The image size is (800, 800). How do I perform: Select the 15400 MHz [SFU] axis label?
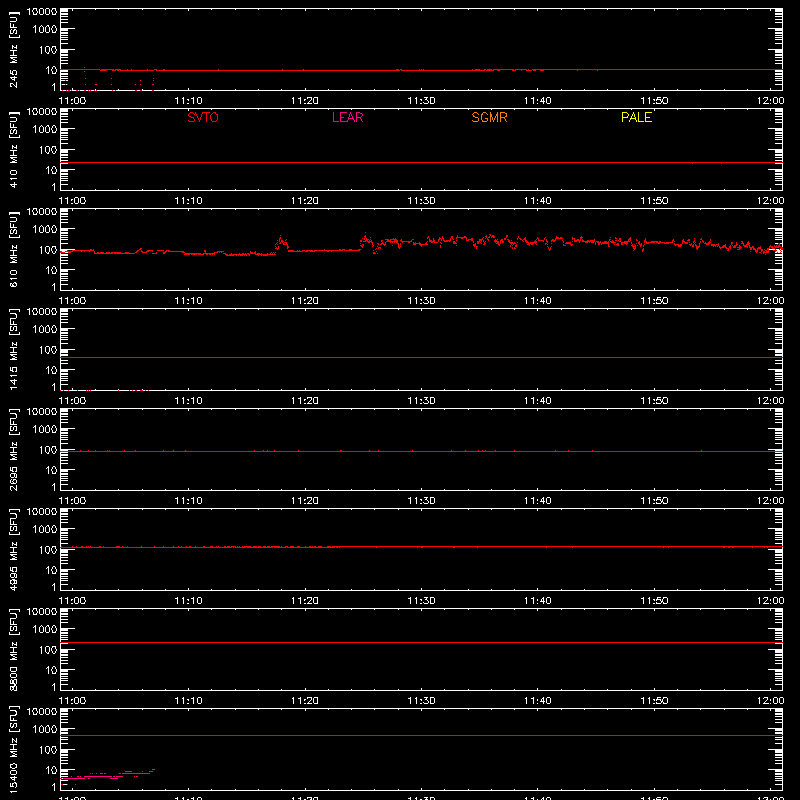(x=13, y=749)
